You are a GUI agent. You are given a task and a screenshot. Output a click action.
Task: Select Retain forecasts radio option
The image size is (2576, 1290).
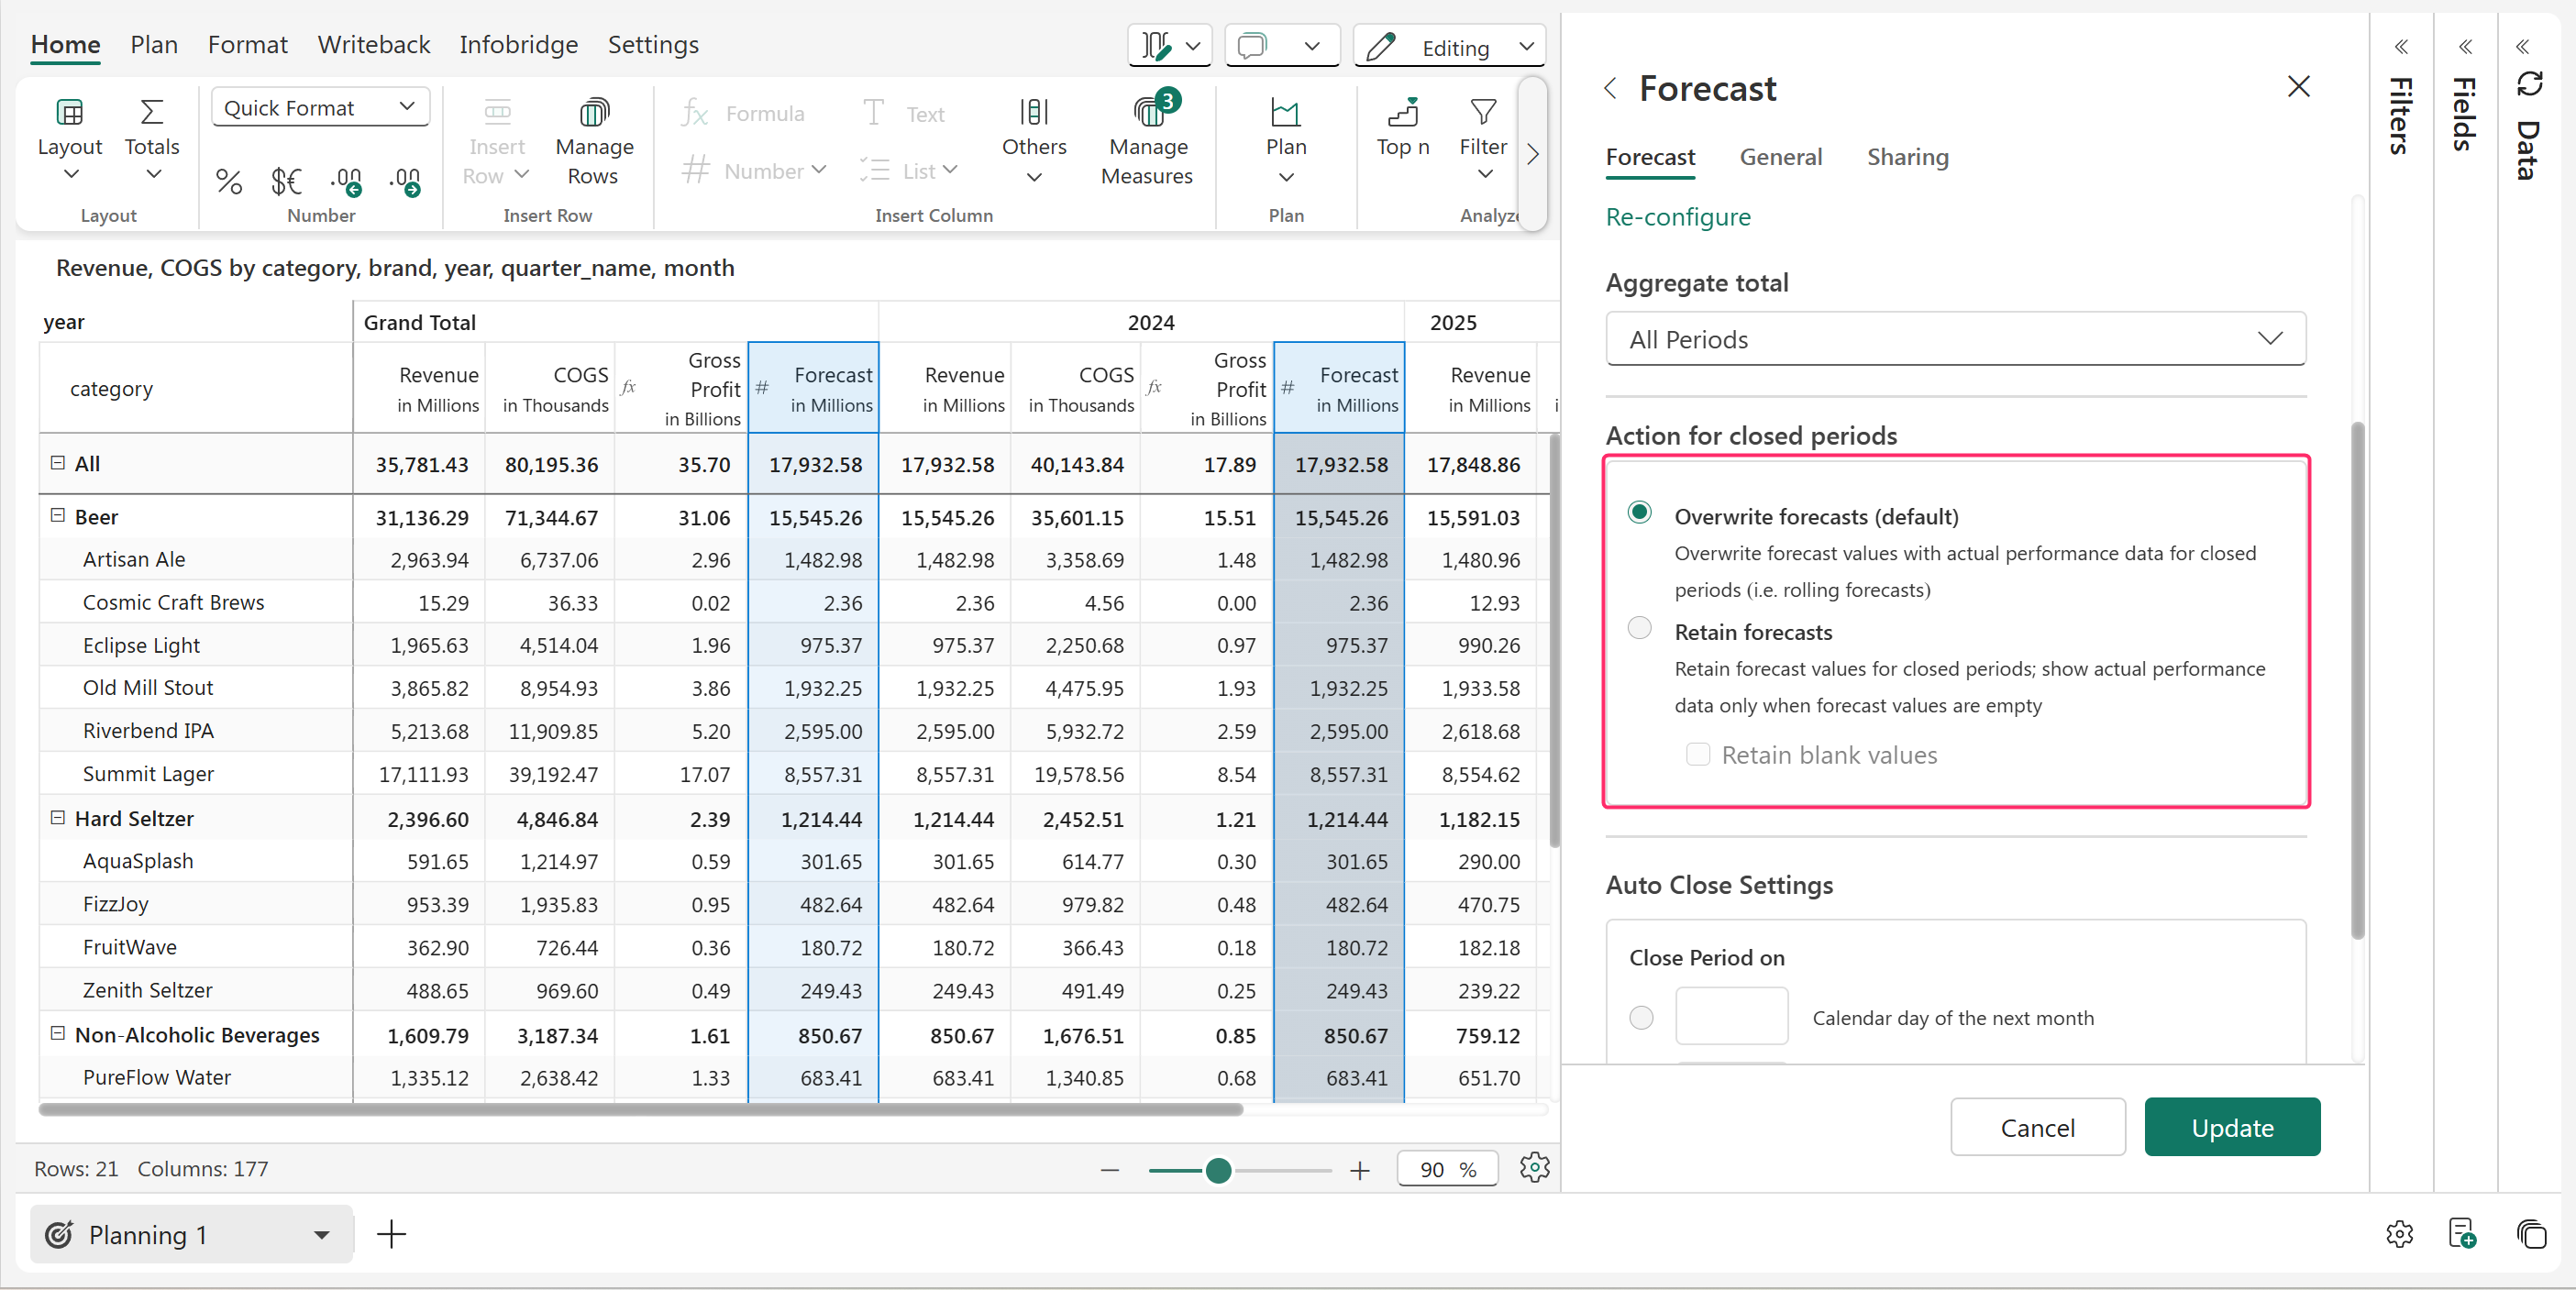(x=1640, y=628)
